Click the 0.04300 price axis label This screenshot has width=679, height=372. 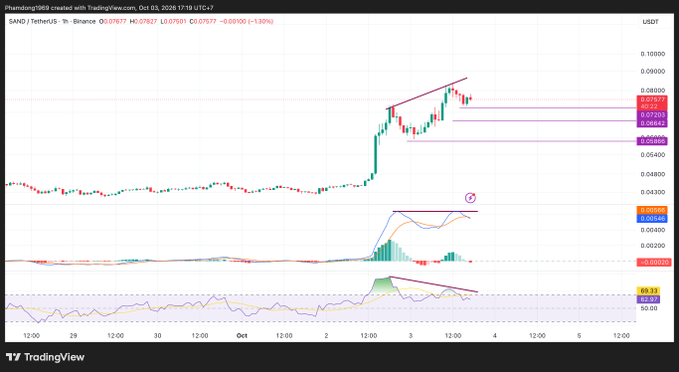tap(653, 192)
